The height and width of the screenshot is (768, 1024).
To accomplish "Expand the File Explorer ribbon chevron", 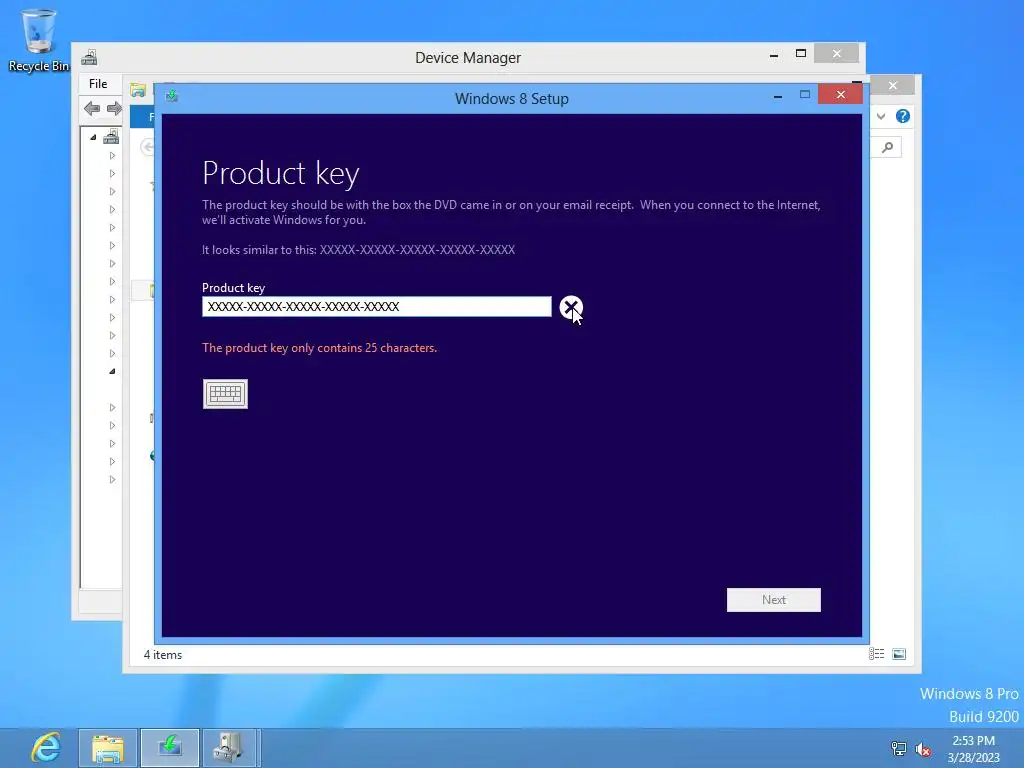I will [881, 116].
